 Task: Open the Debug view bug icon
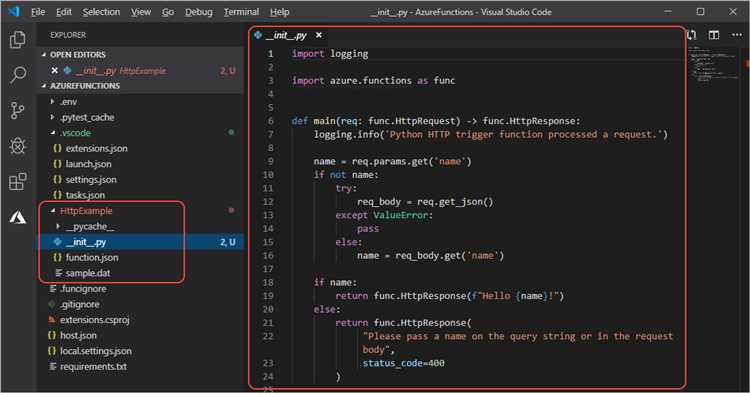[x=18, y=146]
